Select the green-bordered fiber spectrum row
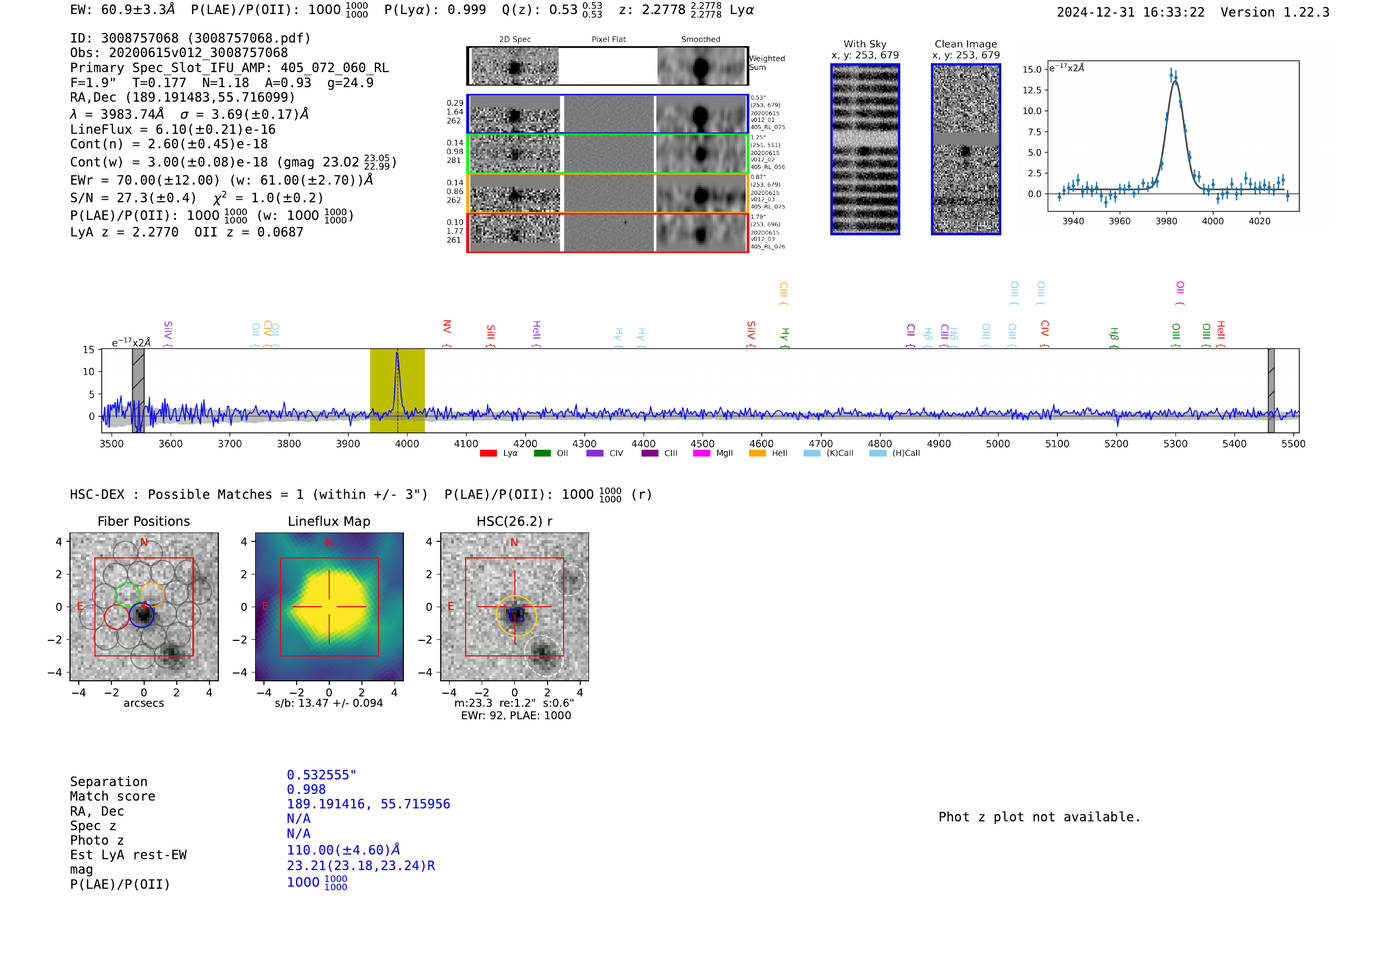This screenshot has width=1400, height=953. 608,154
